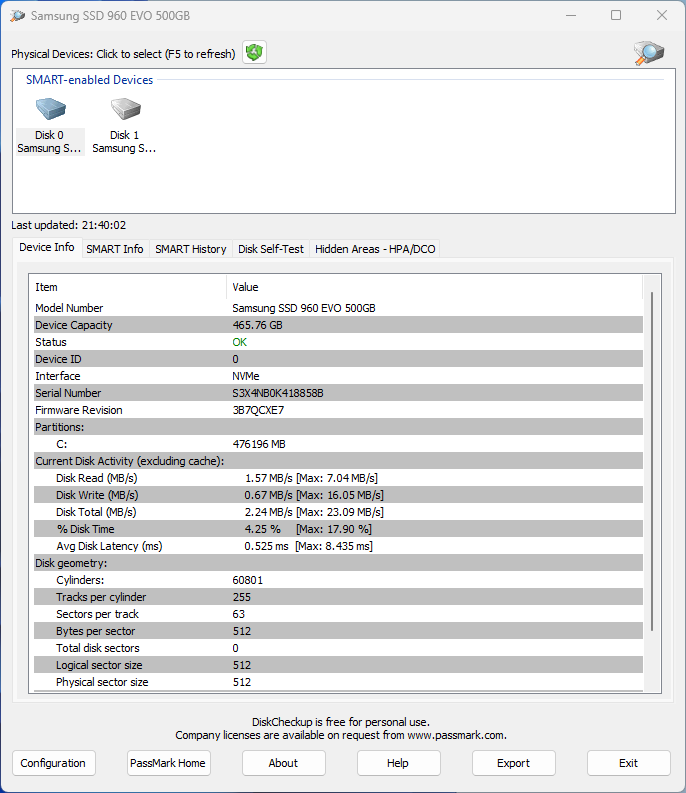
Task: Select the Logical sector size row
Action: click(338, 665)
